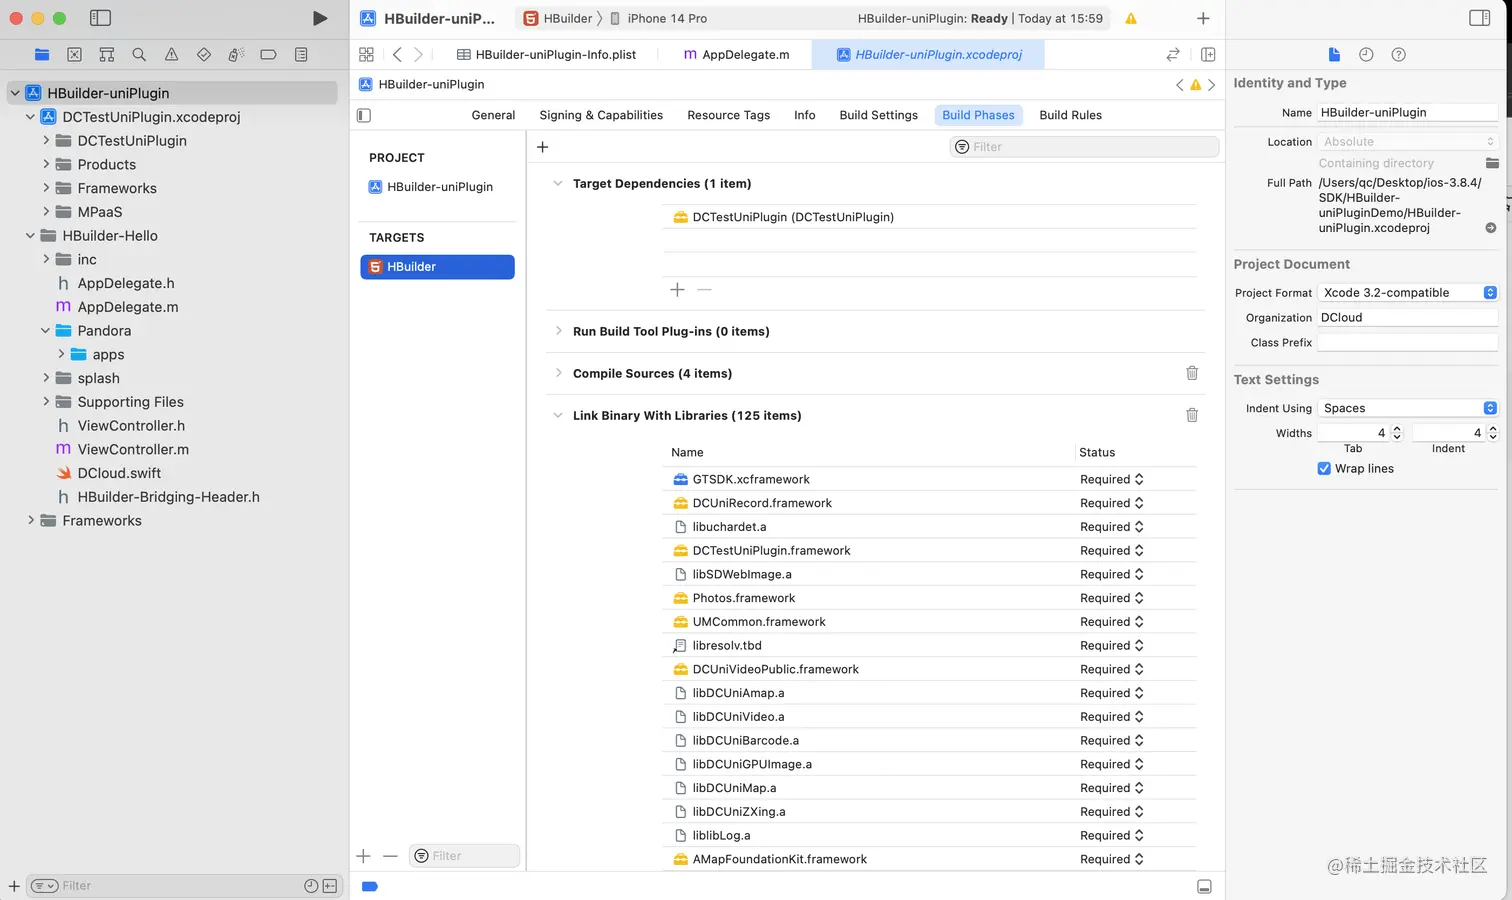Open the Signing & Capabilities tab

coord(601,115)
